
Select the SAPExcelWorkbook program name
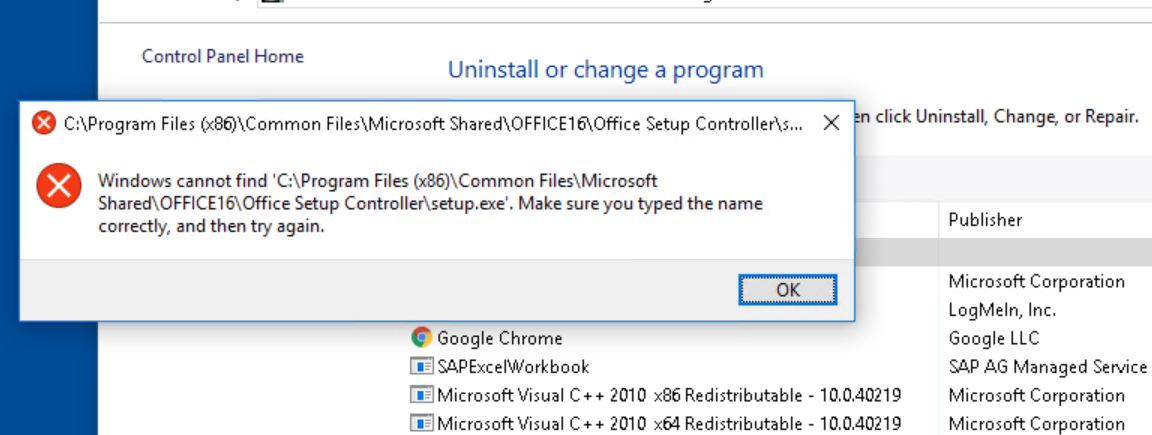click(513, 366)
